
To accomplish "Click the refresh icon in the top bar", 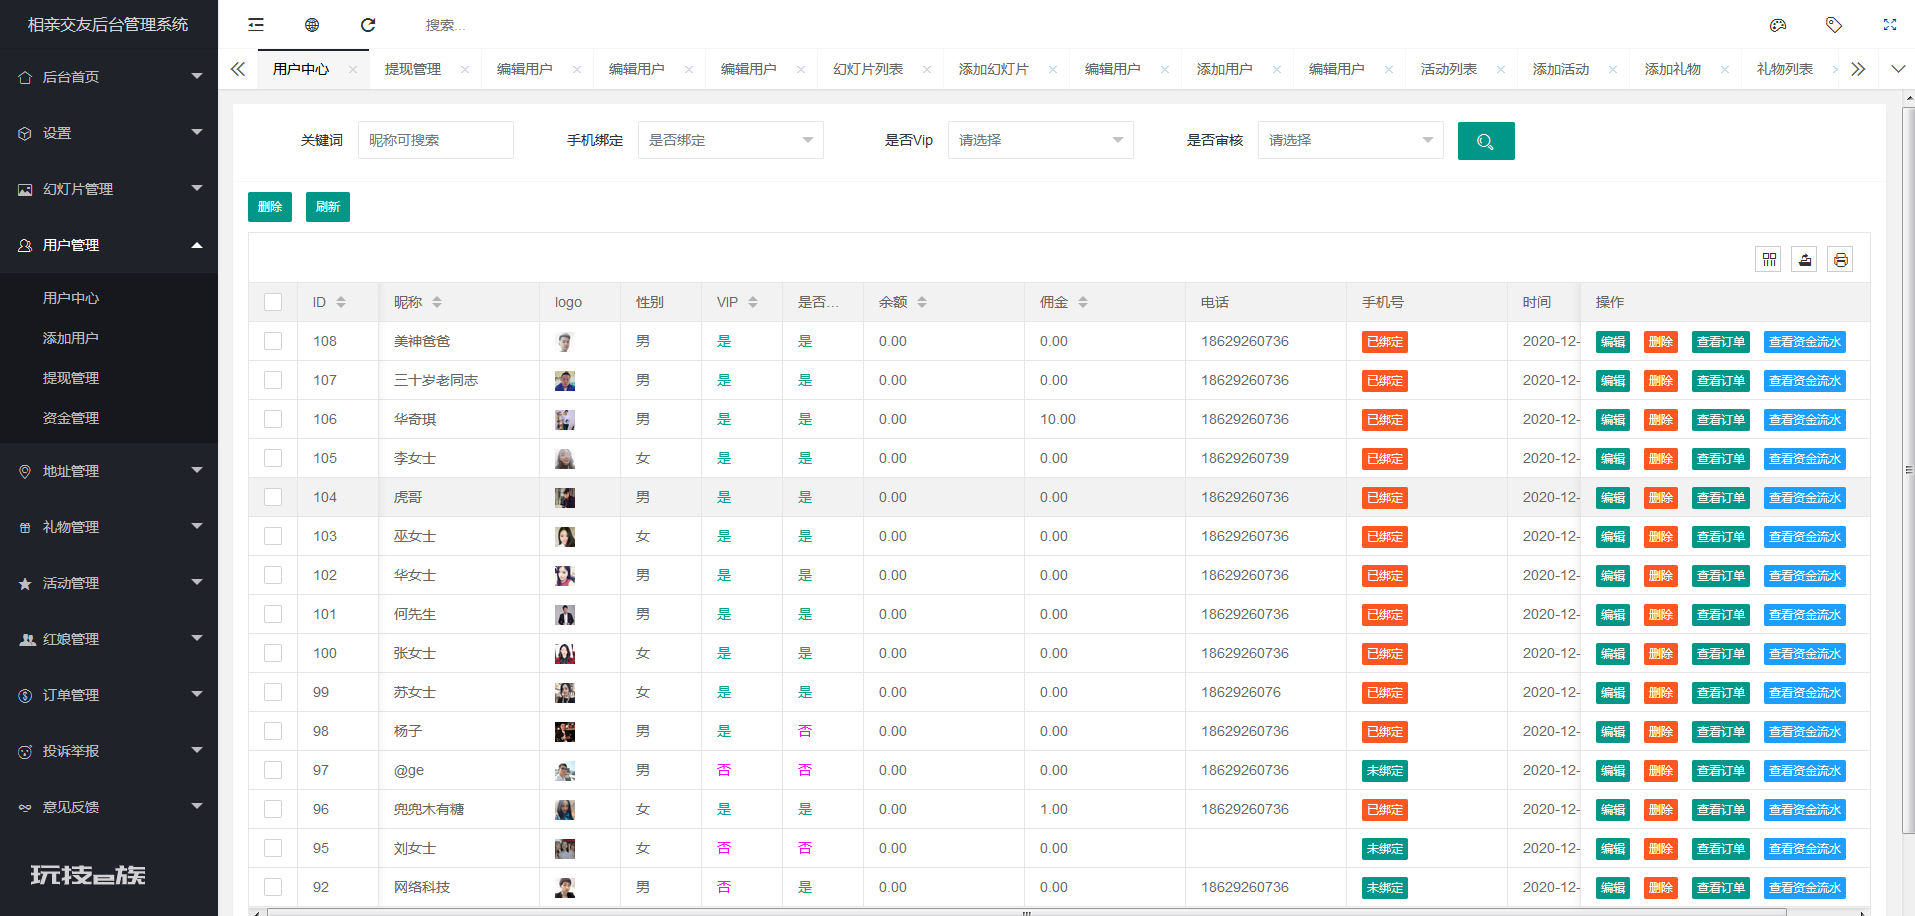I will tap(368, 25).
